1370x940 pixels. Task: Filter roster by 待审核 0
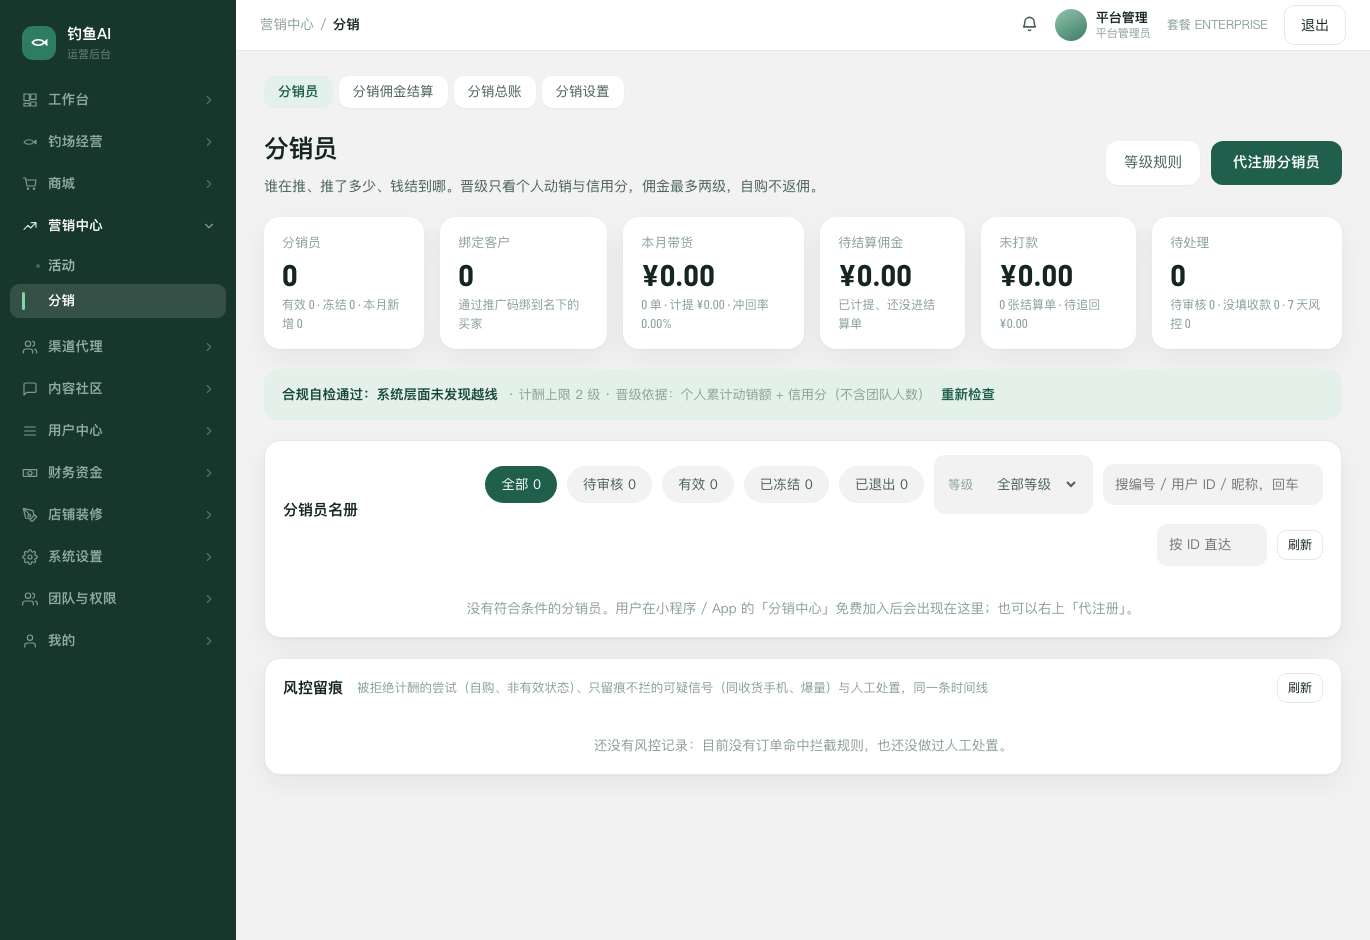click(610, 485)
